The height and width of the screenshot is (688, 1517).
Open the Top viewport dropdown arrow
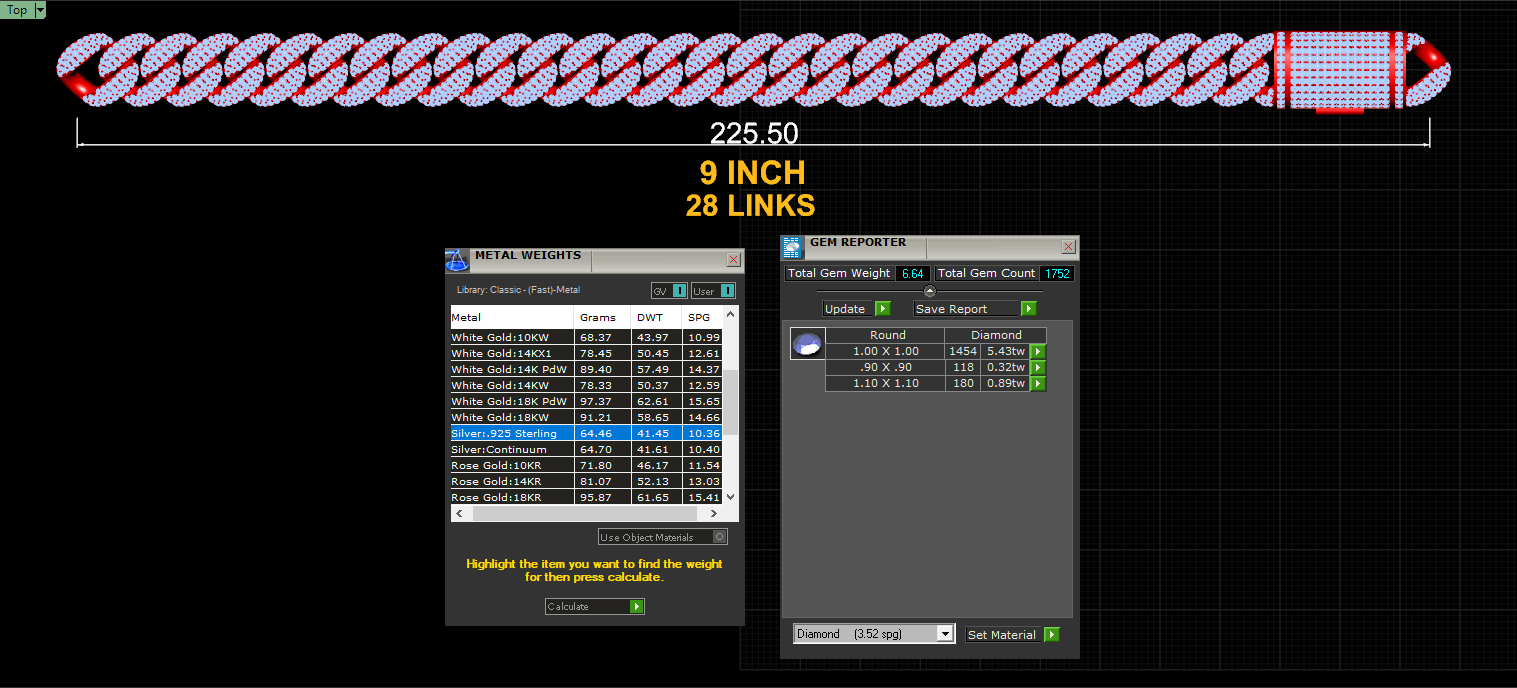(x=40, y=9)
